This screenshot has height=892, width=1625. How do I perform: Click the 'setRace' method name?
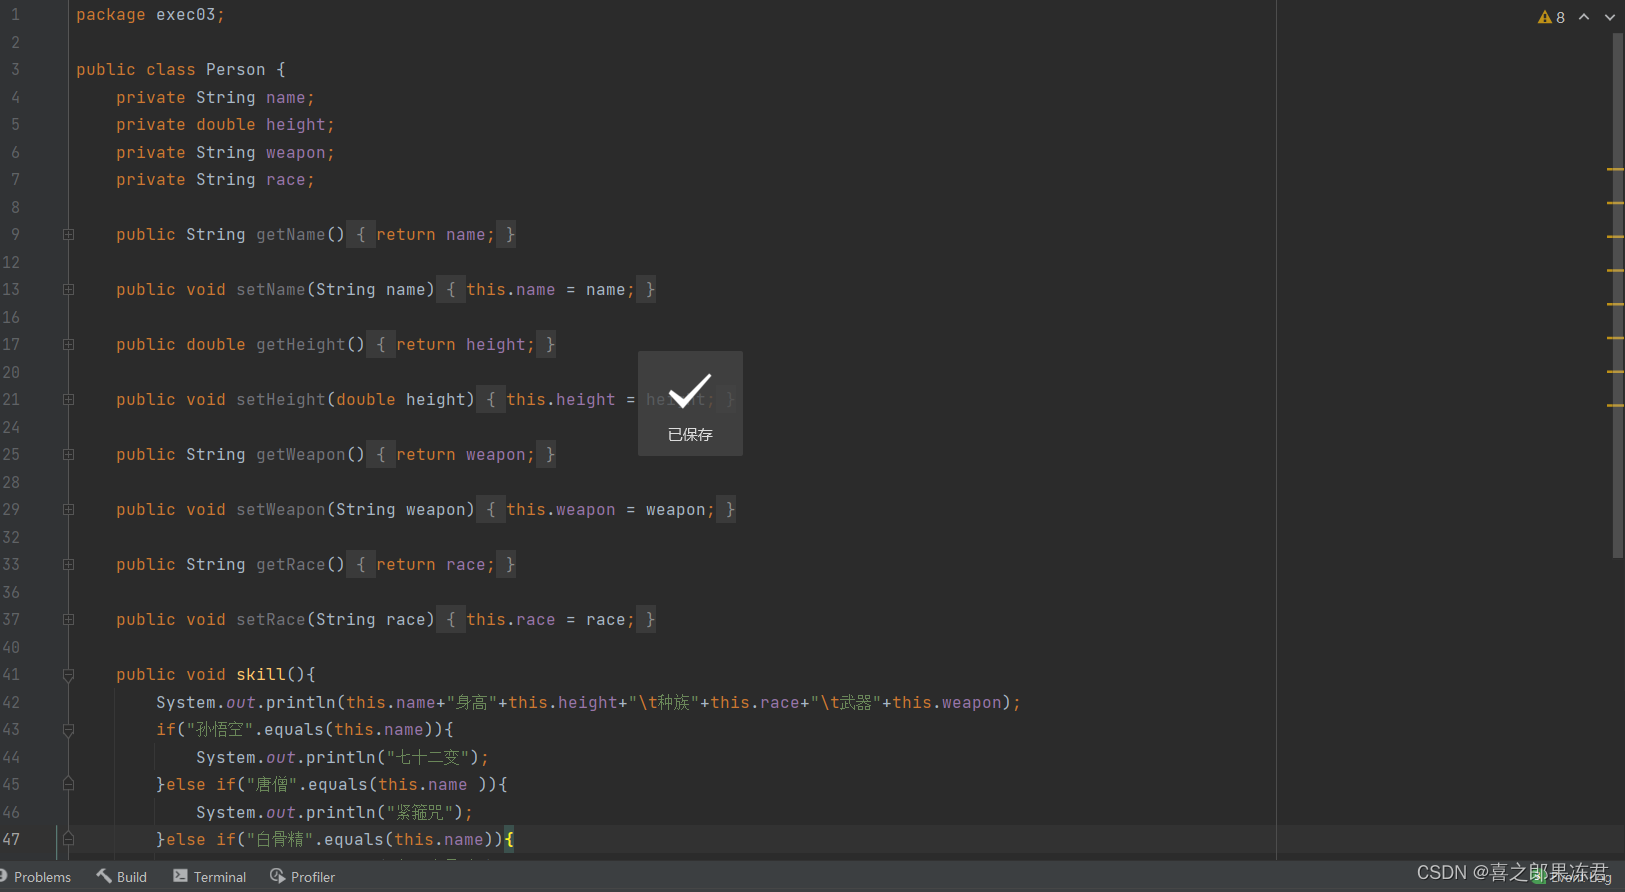(271, 620)
